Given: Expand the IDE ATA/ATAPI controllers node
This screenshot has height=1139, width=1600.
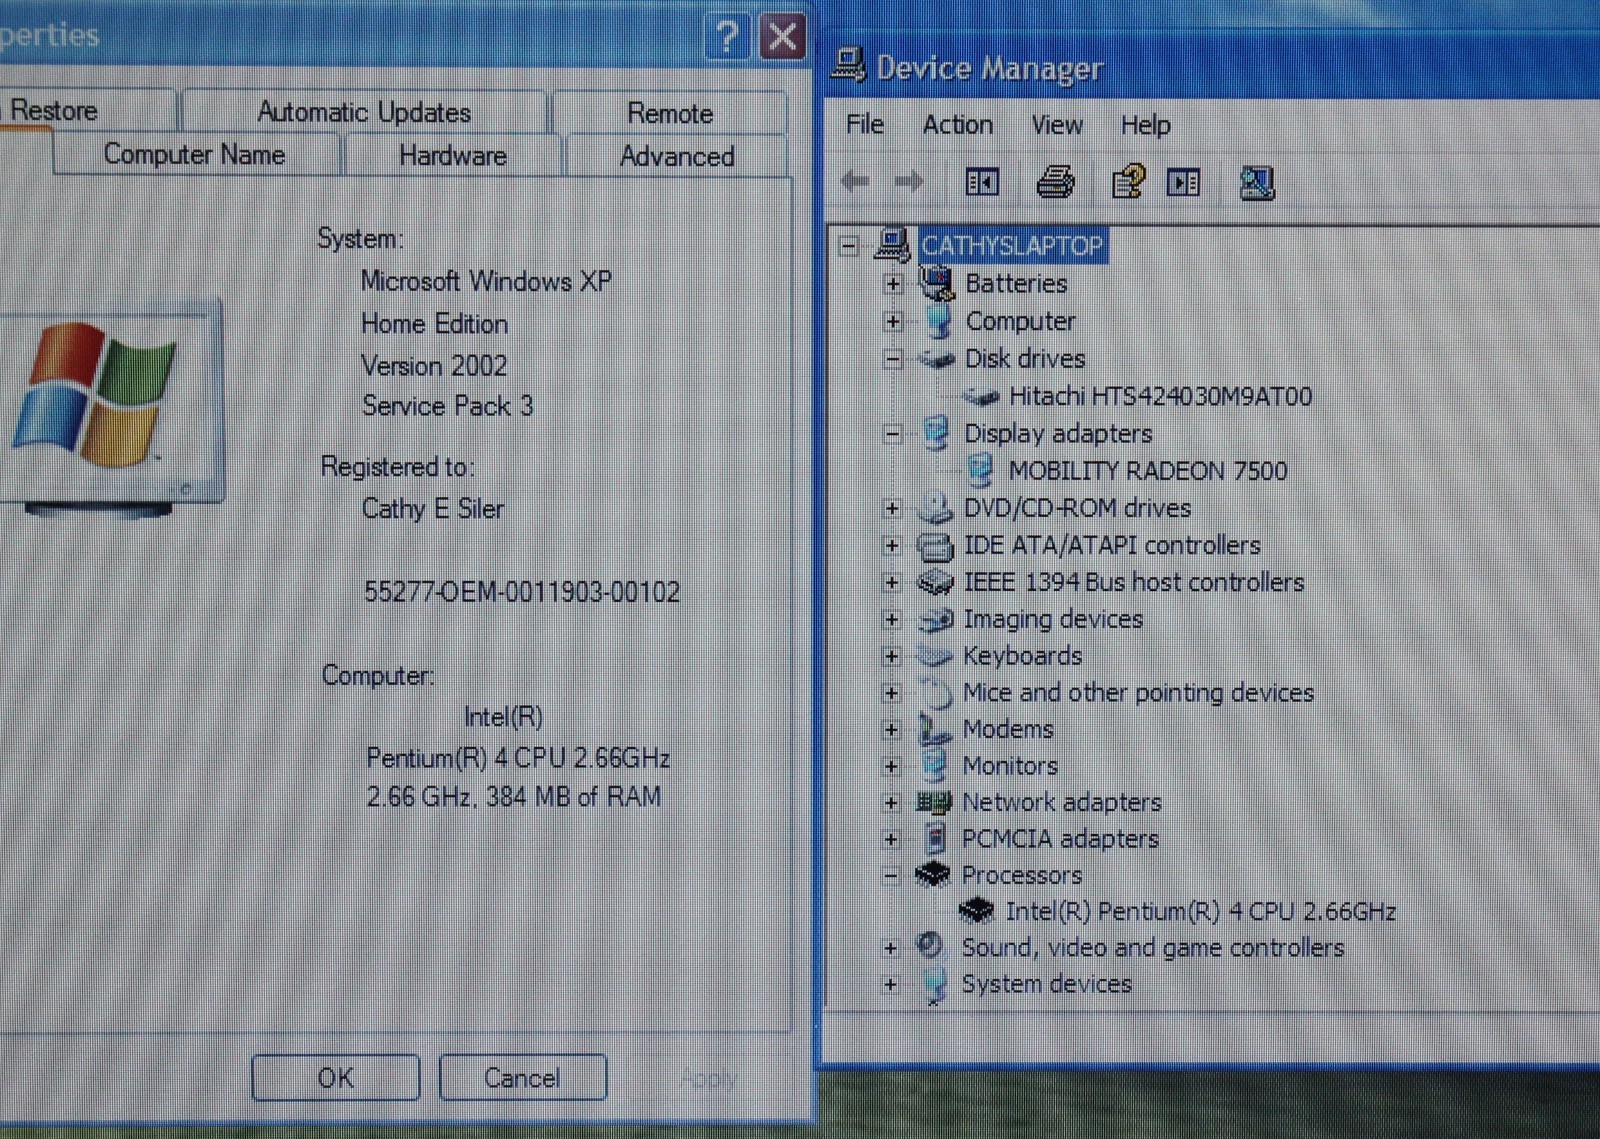Looking at the screenshot, I should pos(892,545).
